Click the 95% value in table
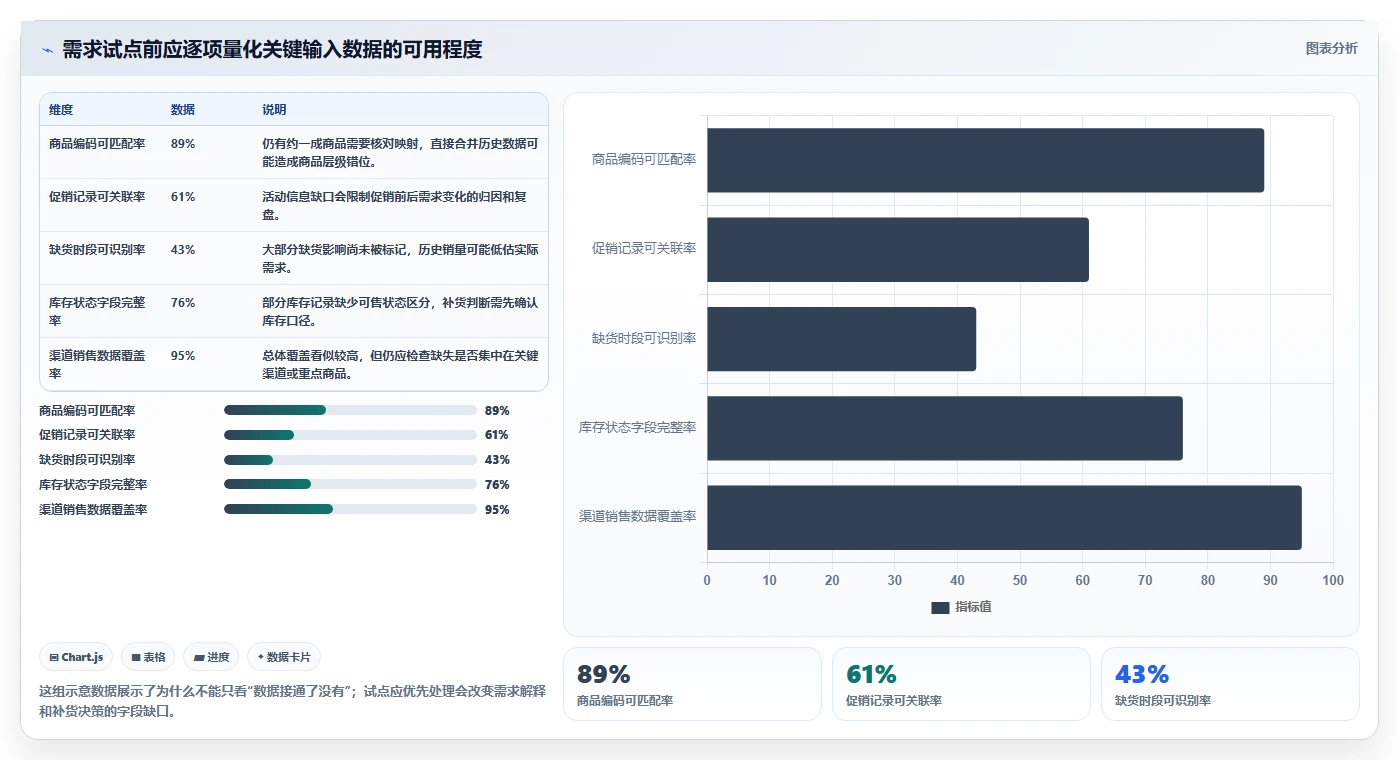Image resolution: width=1399 pixels, height=760 pixels. tap(183, 356)
